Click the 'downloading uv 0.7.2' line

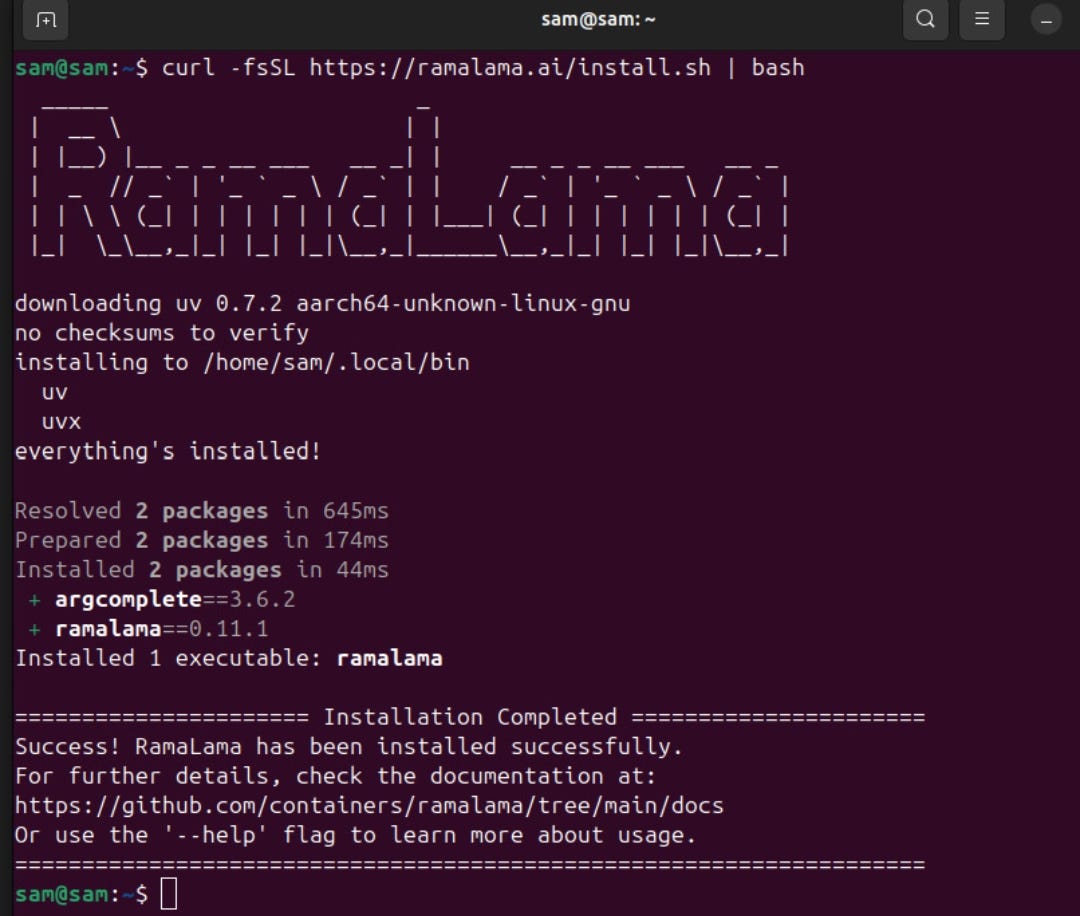pyautogui.click(x=322, y=304)
